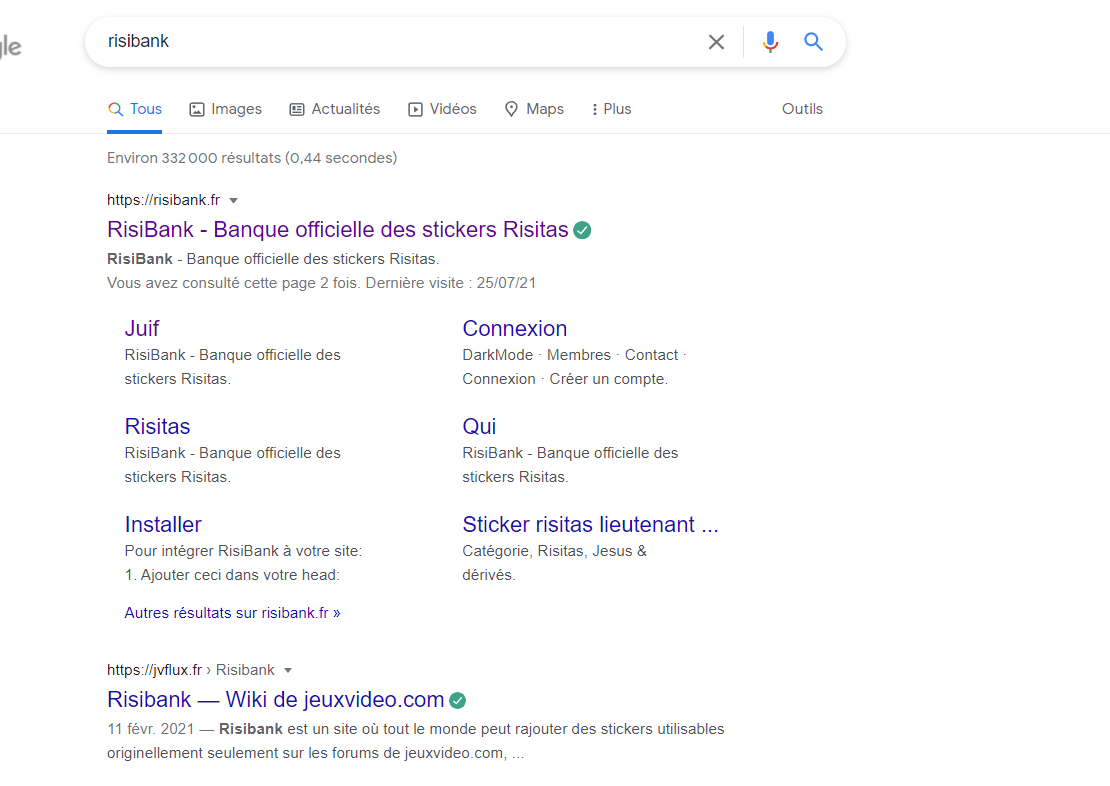Click the Pour intégrer RisiBank à votre site snippet
The height and width of the screenshot is (786, 1110).
point(243,563)
